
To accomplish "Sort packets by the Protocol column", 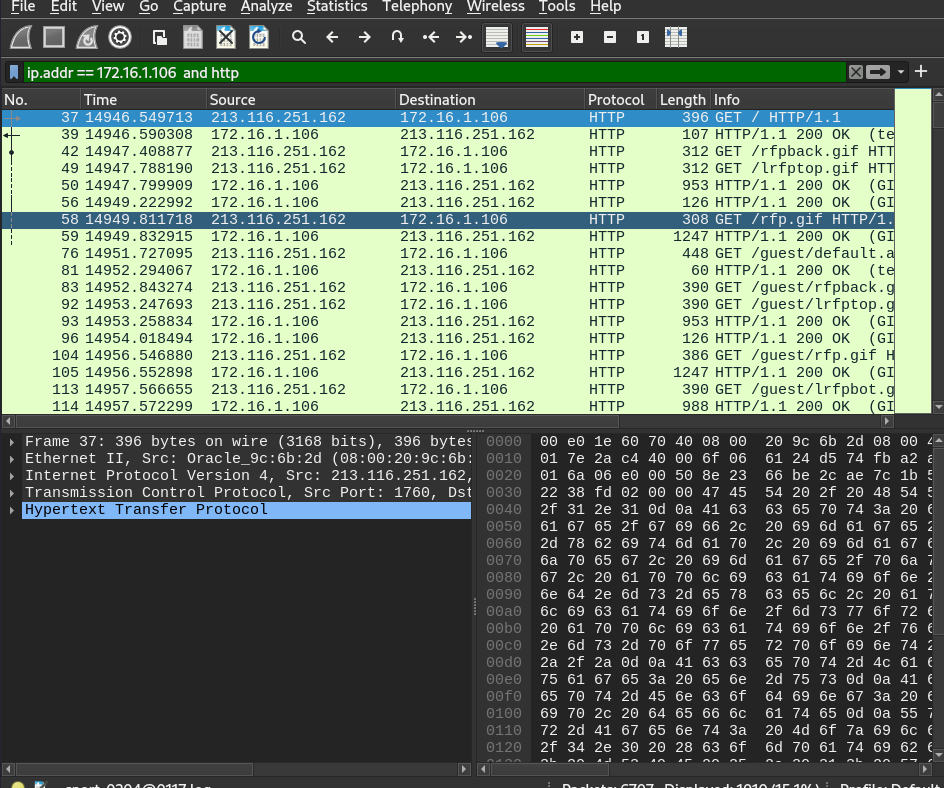I will pyautogui.click(x=616, y=100).
